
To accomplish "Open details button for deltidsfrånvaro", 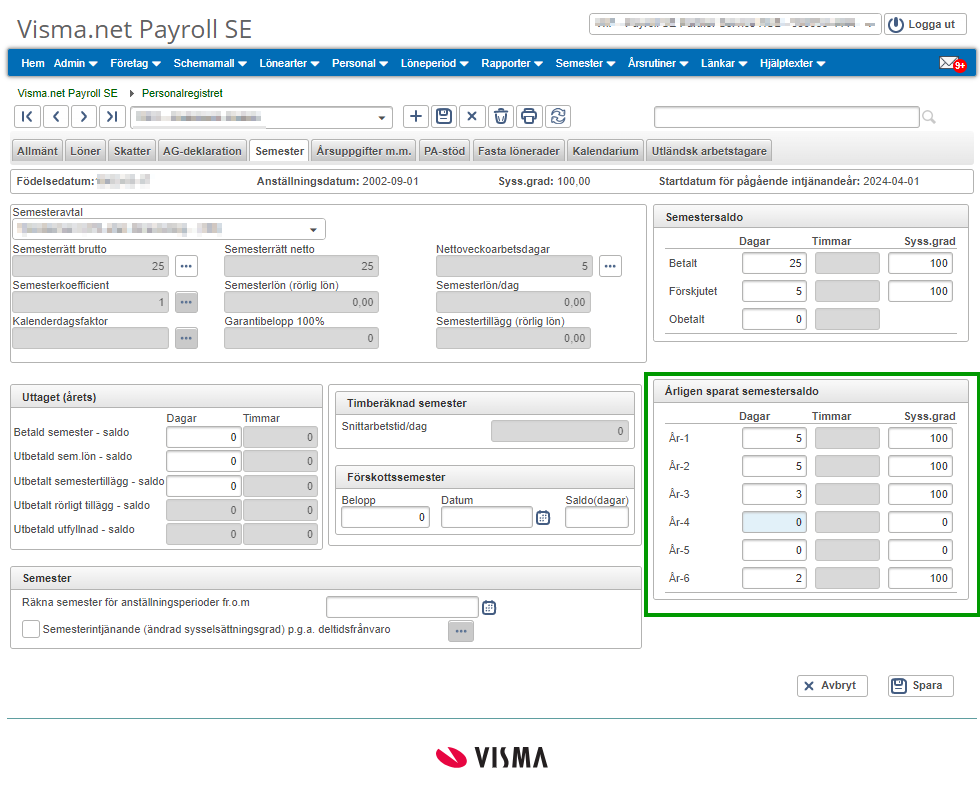I will [x=461, y=631].
